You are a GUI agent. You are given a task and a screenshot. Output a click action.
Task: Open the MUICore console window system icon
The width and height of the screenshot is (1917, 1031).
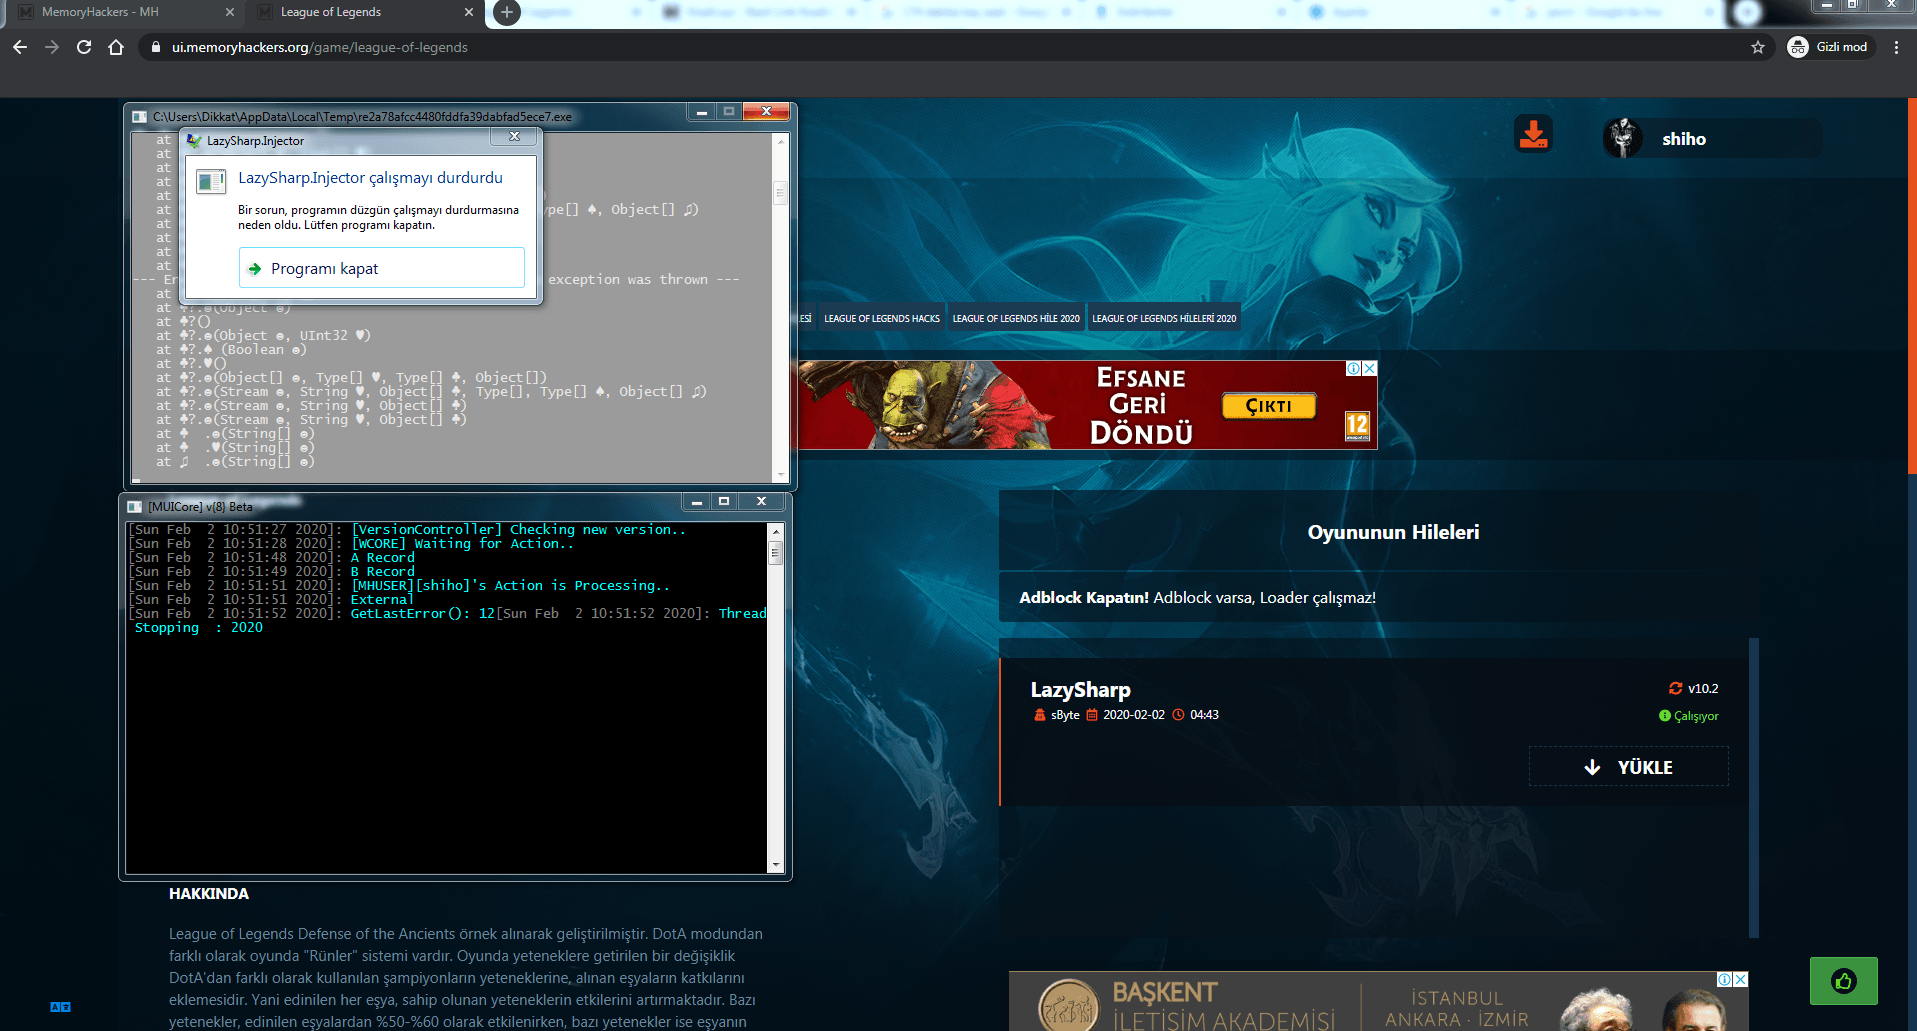tap(135, 507)
